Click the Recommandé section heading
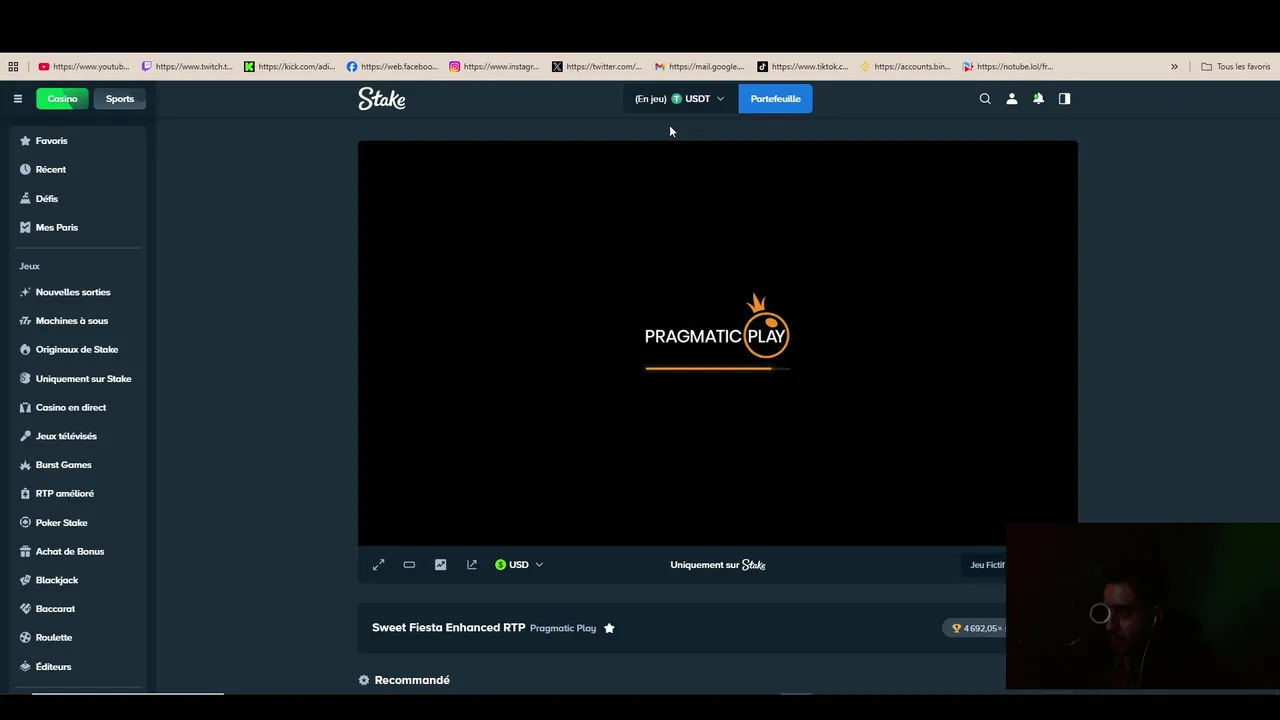 coord(412,680)
